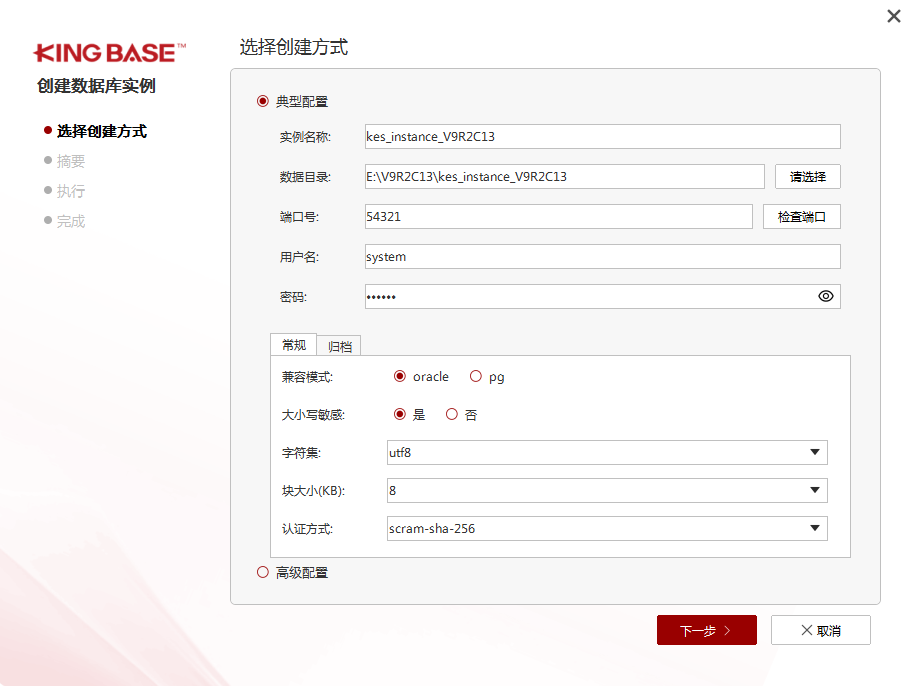Select the 高级配置 radio button

coord(263,573)
